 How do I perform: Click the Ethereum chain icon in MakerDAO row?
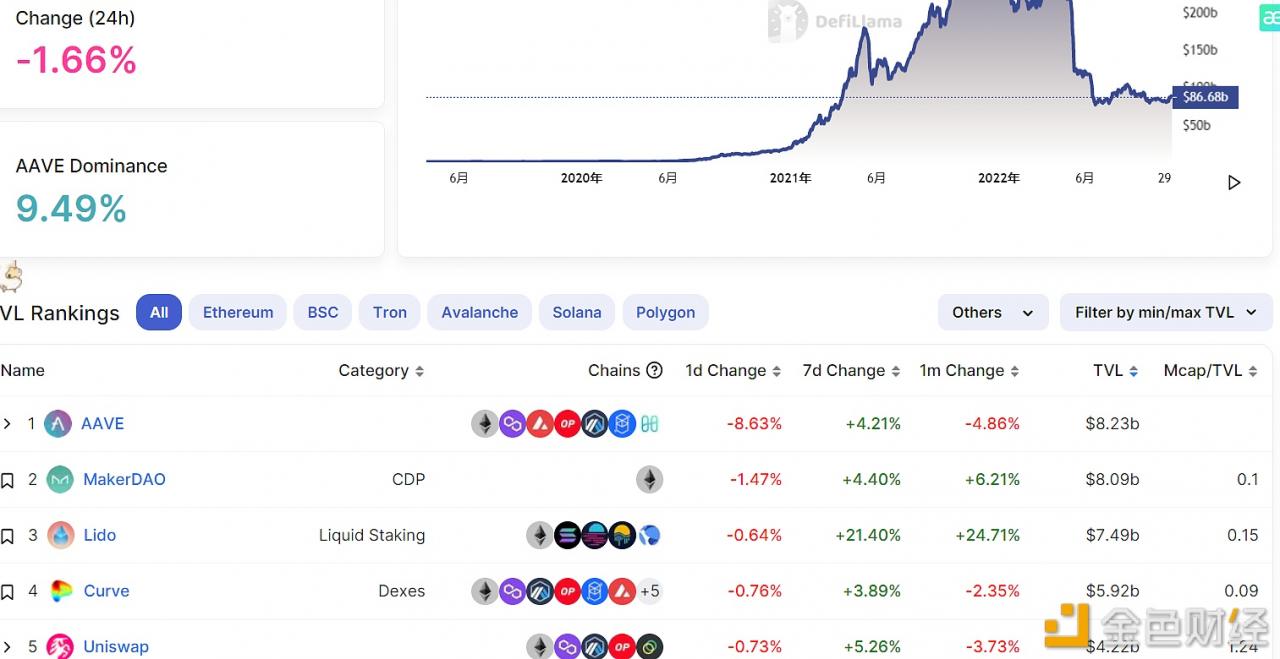click(x=650, y=479)
